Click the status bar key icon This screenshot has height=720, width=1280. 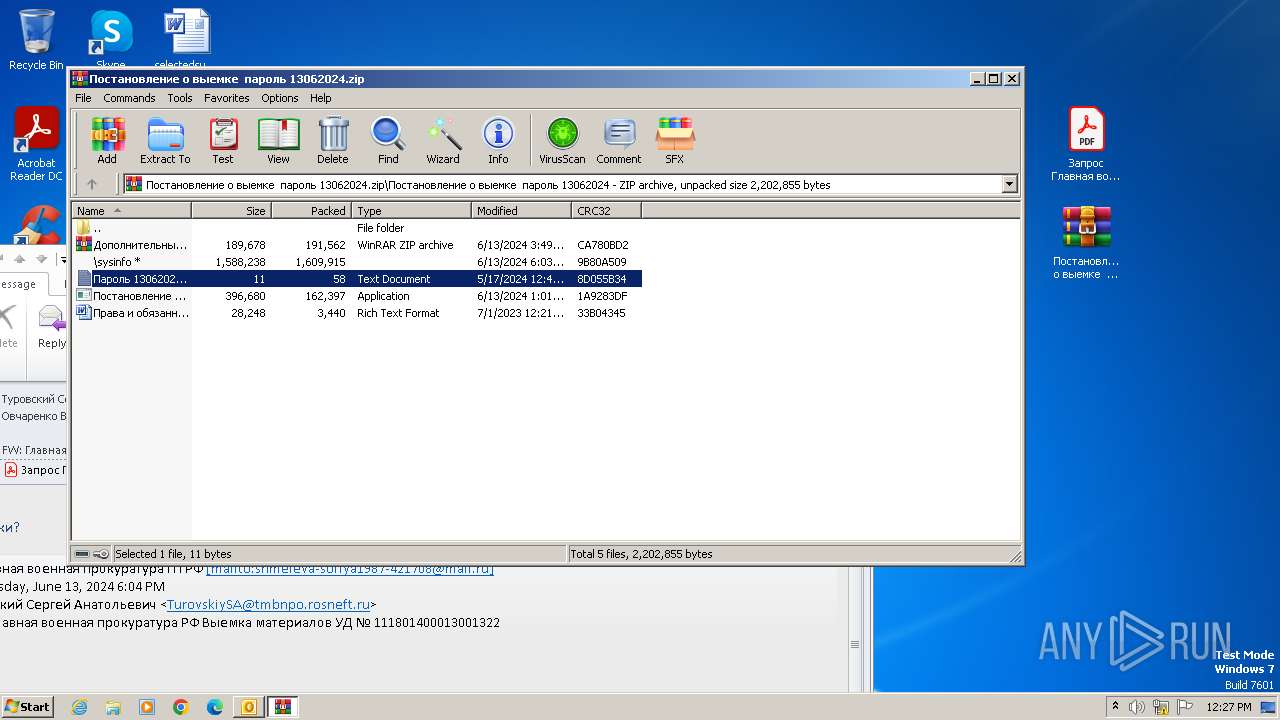[x=101, y=554]
